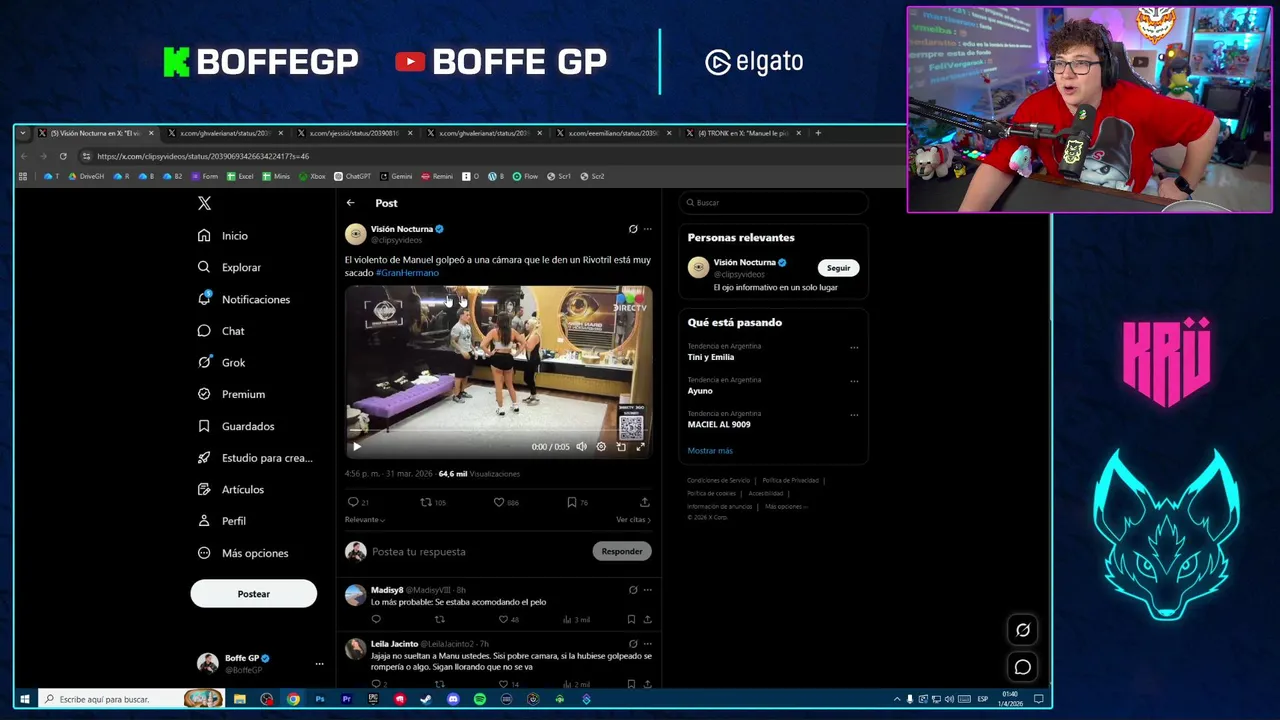Mute the video with speaker icon
The height and width of the screenshot is (720, 1280).
(581, 447)
